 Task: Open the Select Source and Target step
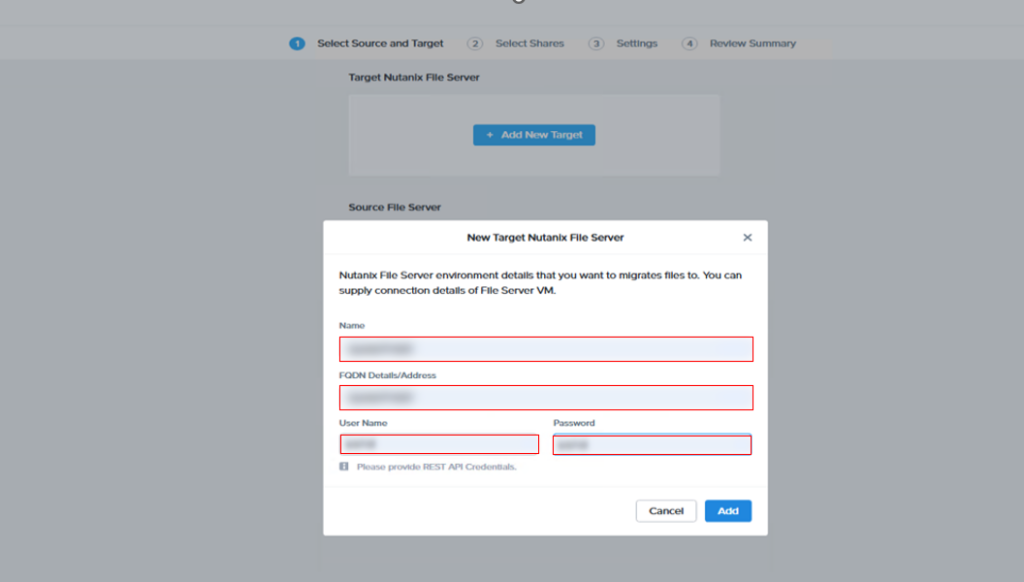point(380,43)
